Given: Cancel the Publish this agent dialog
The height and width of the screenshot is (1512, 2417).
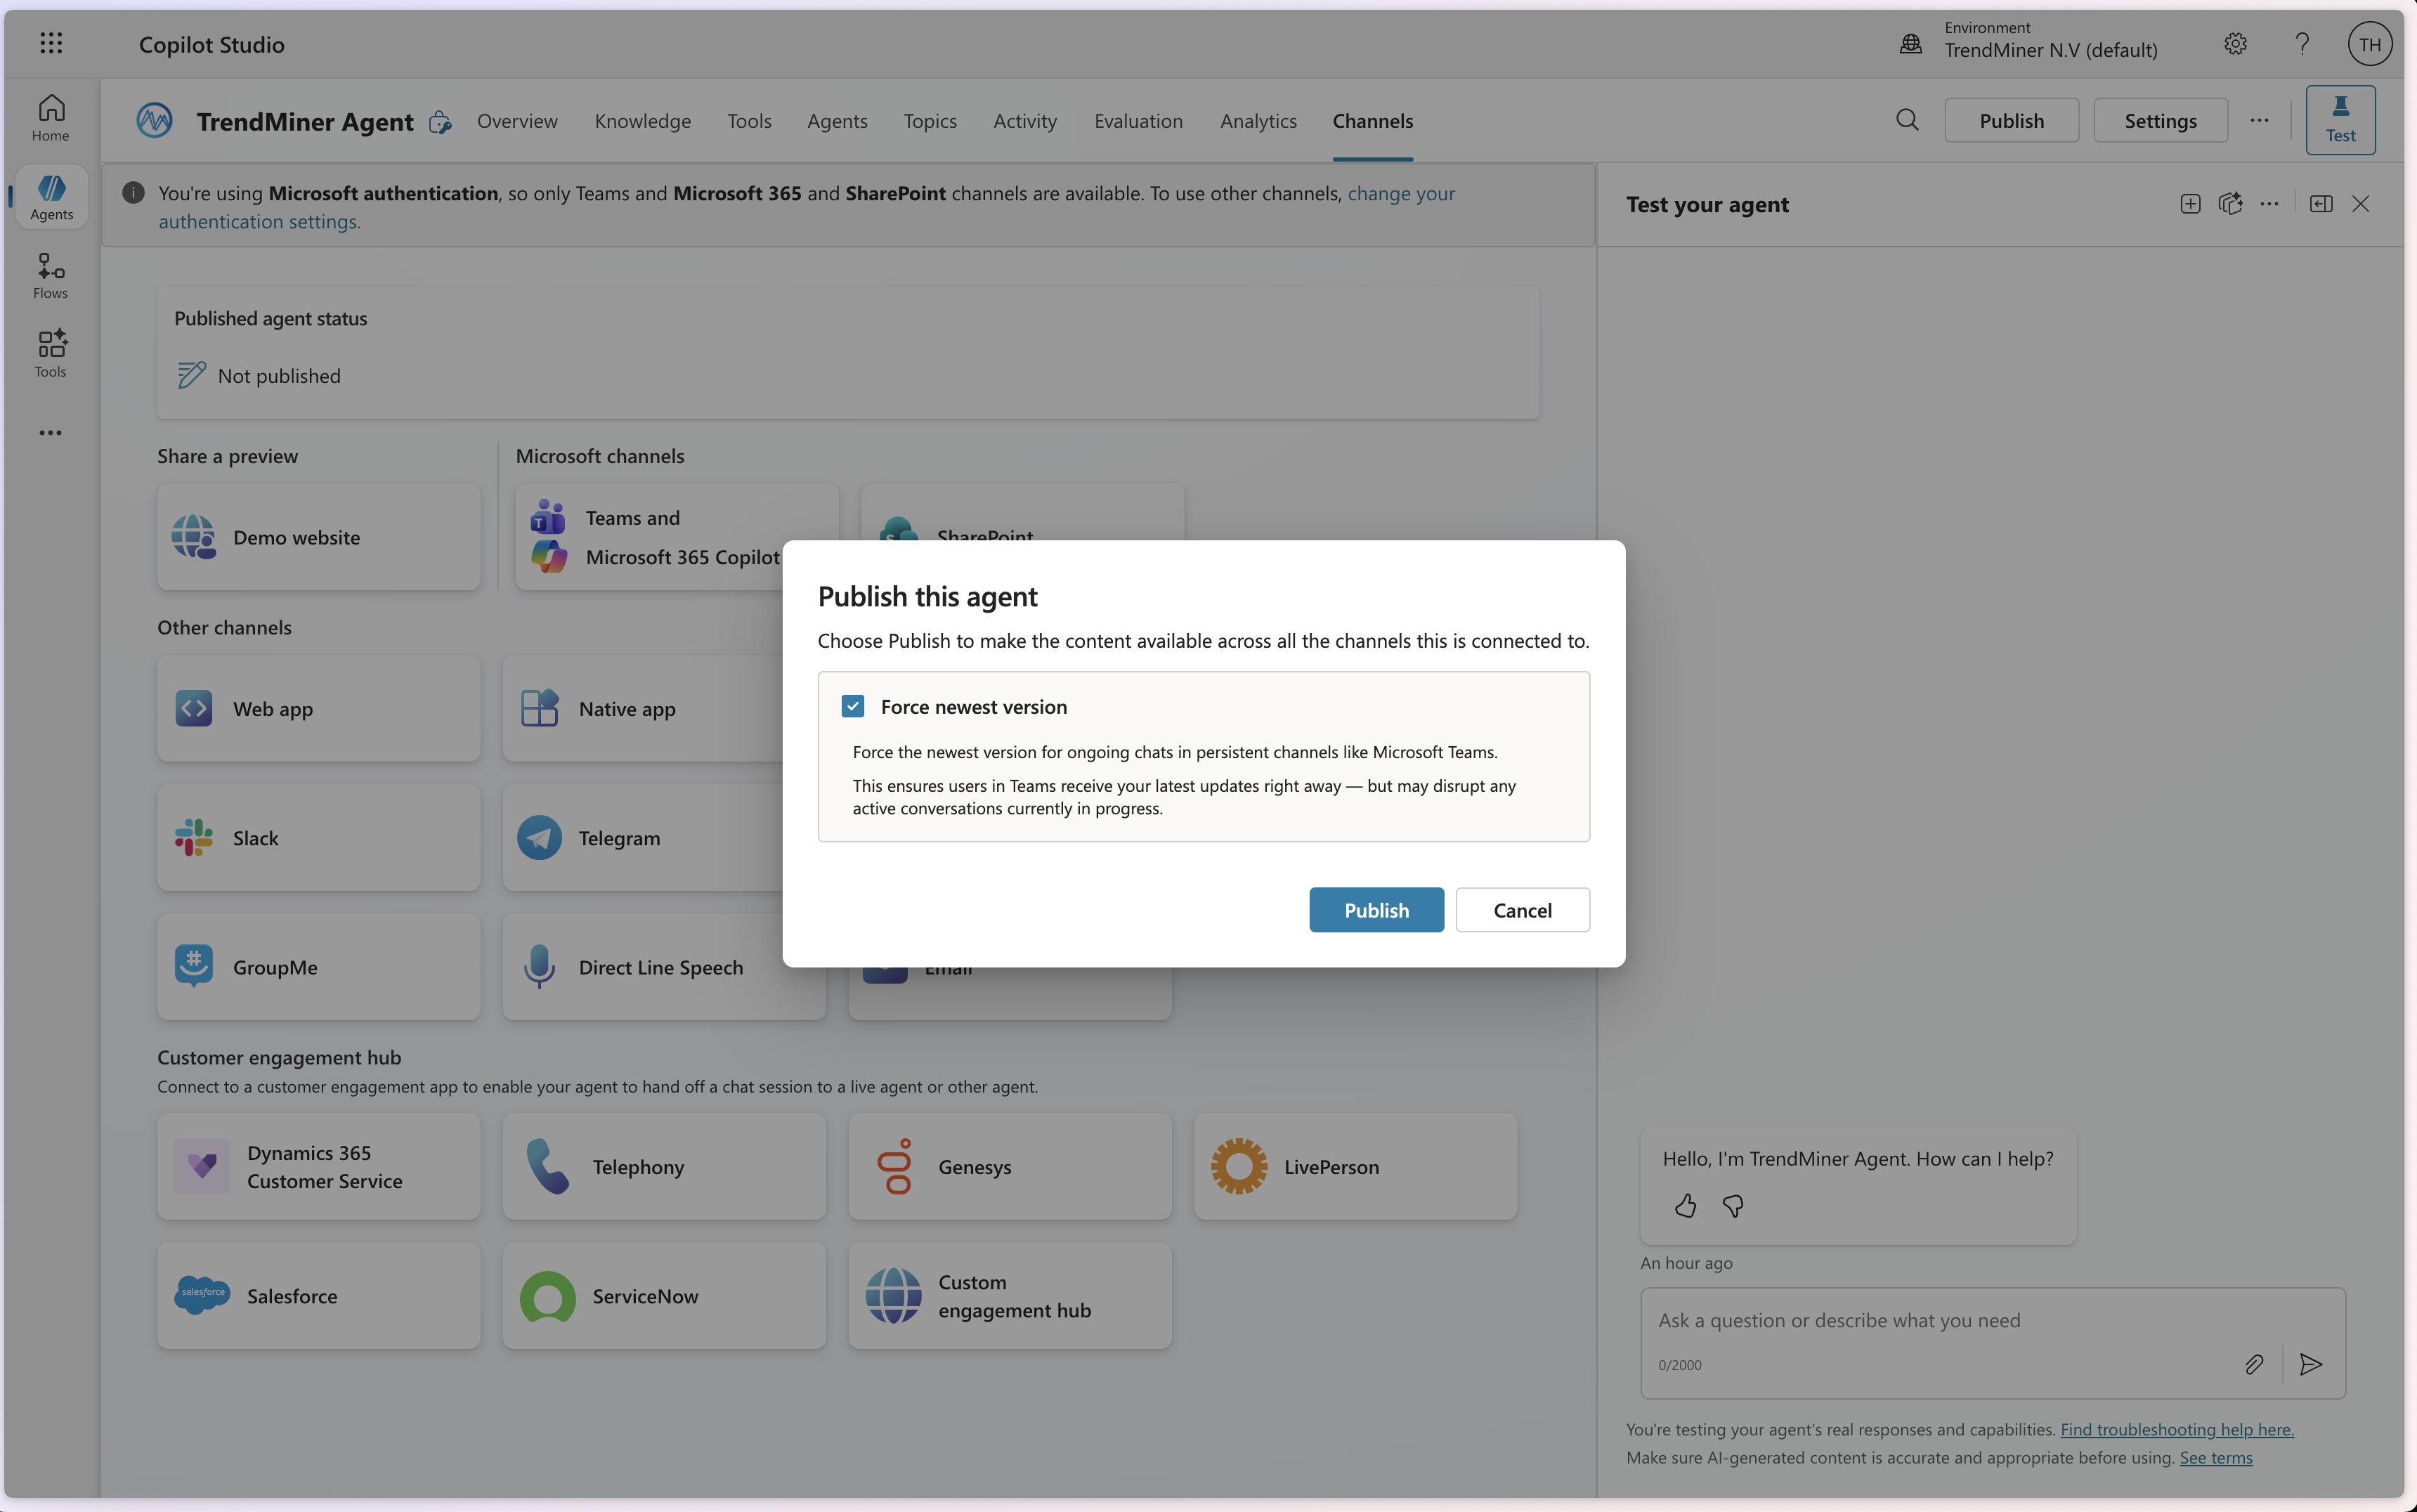Looking at the screenshot, I should pos(1523,910).
